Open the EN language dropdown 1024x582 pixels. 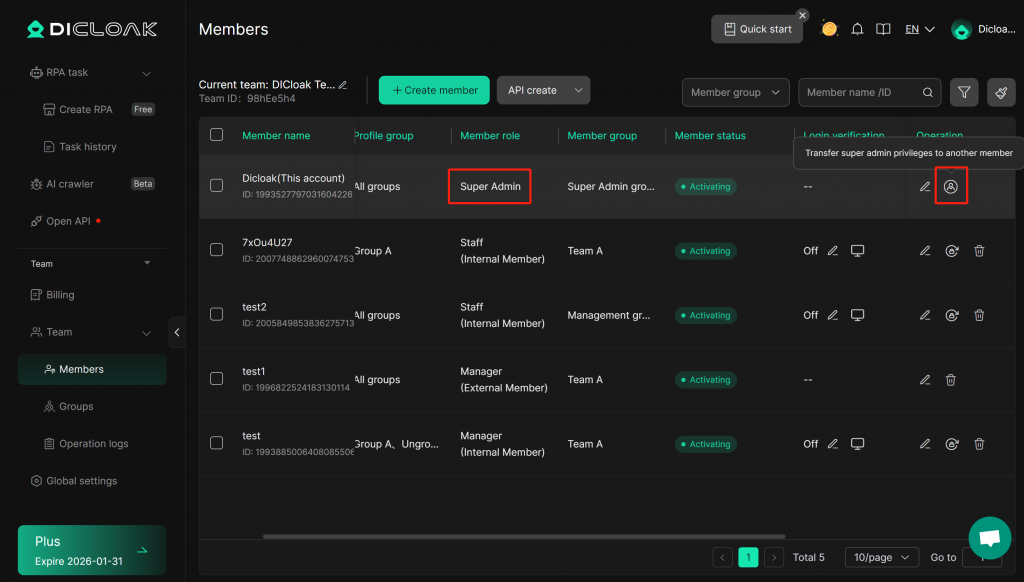(919, 29)
